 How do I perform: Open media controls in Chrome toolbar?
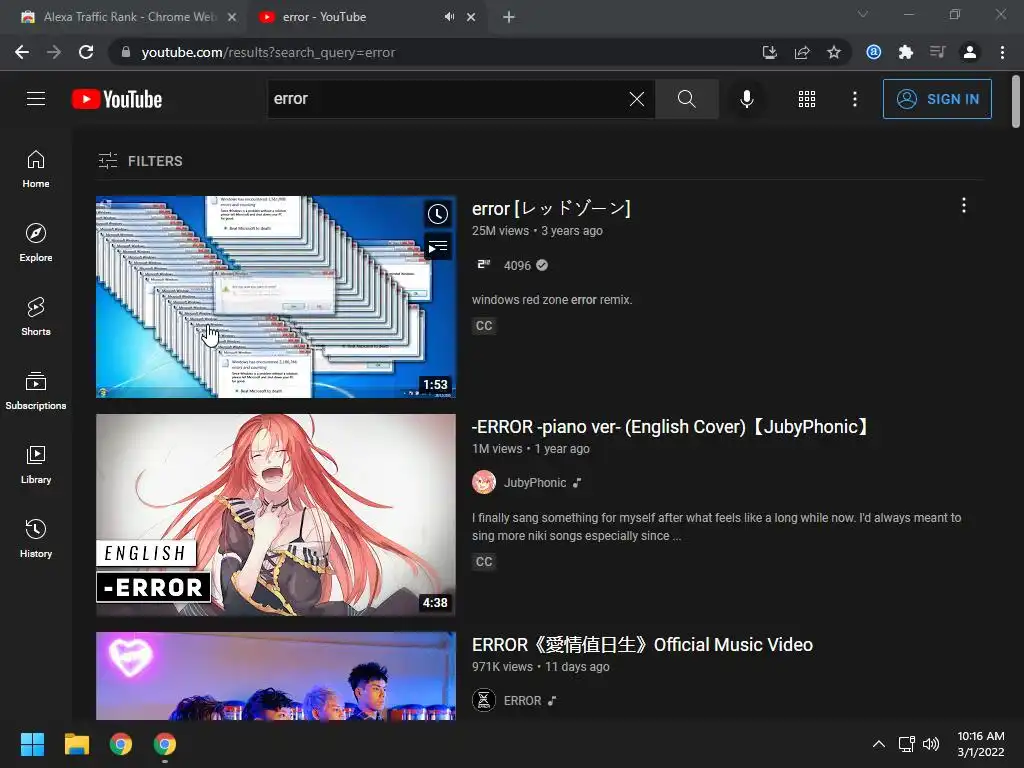pos(938,52)
